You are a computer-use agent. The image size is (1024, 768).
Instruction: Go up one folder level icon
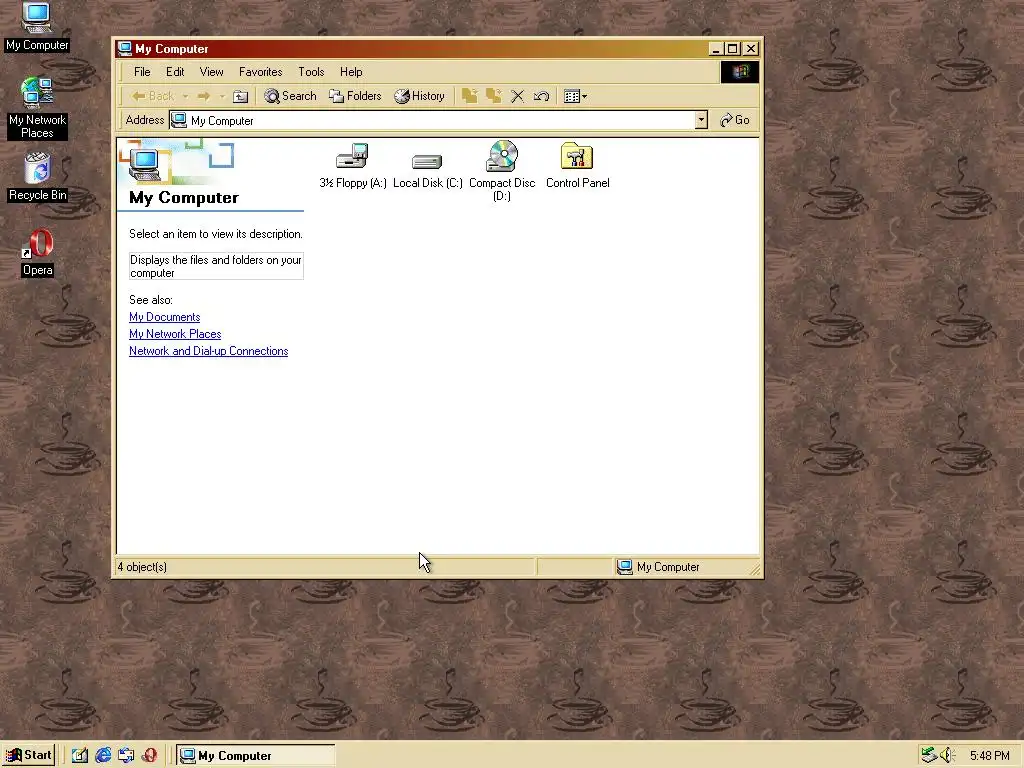point(240,97)
